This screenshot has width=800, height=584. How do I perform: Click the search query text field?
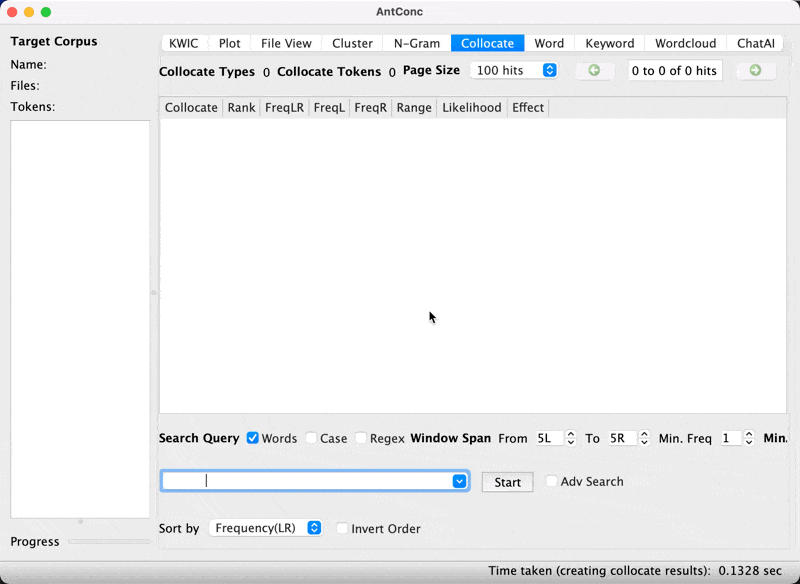coord(305,481)
